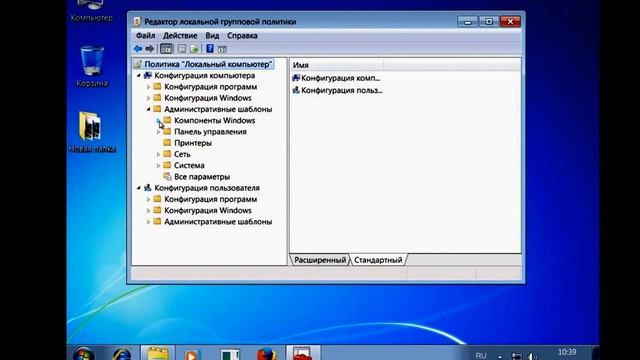Expand the Система folder arrow
The width and height of the screenshot is (640, 360).
coord(158,165)
